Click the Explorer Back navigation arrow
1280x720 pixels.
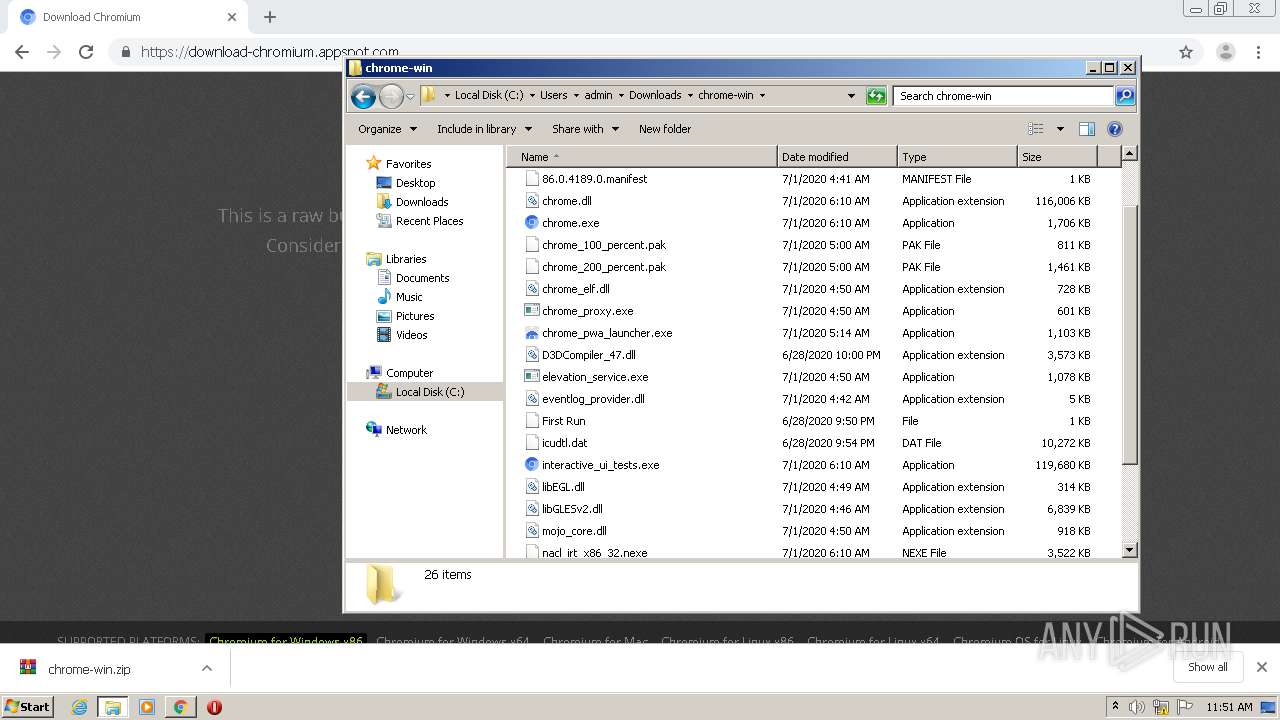[x=363, y=96]
